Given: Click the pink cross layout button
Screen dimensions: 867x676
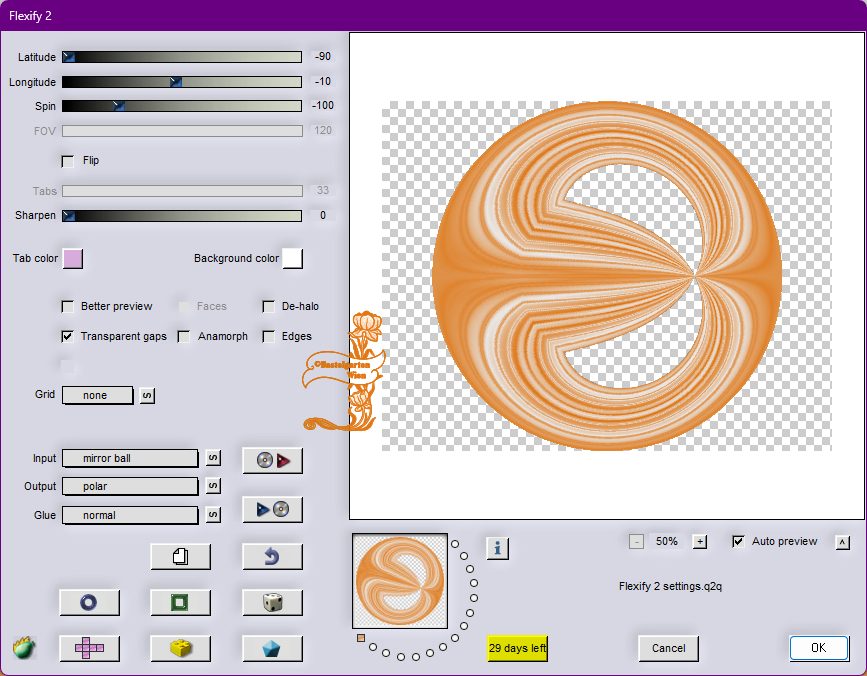Looking at the screenshot, I should pos(89,648).
